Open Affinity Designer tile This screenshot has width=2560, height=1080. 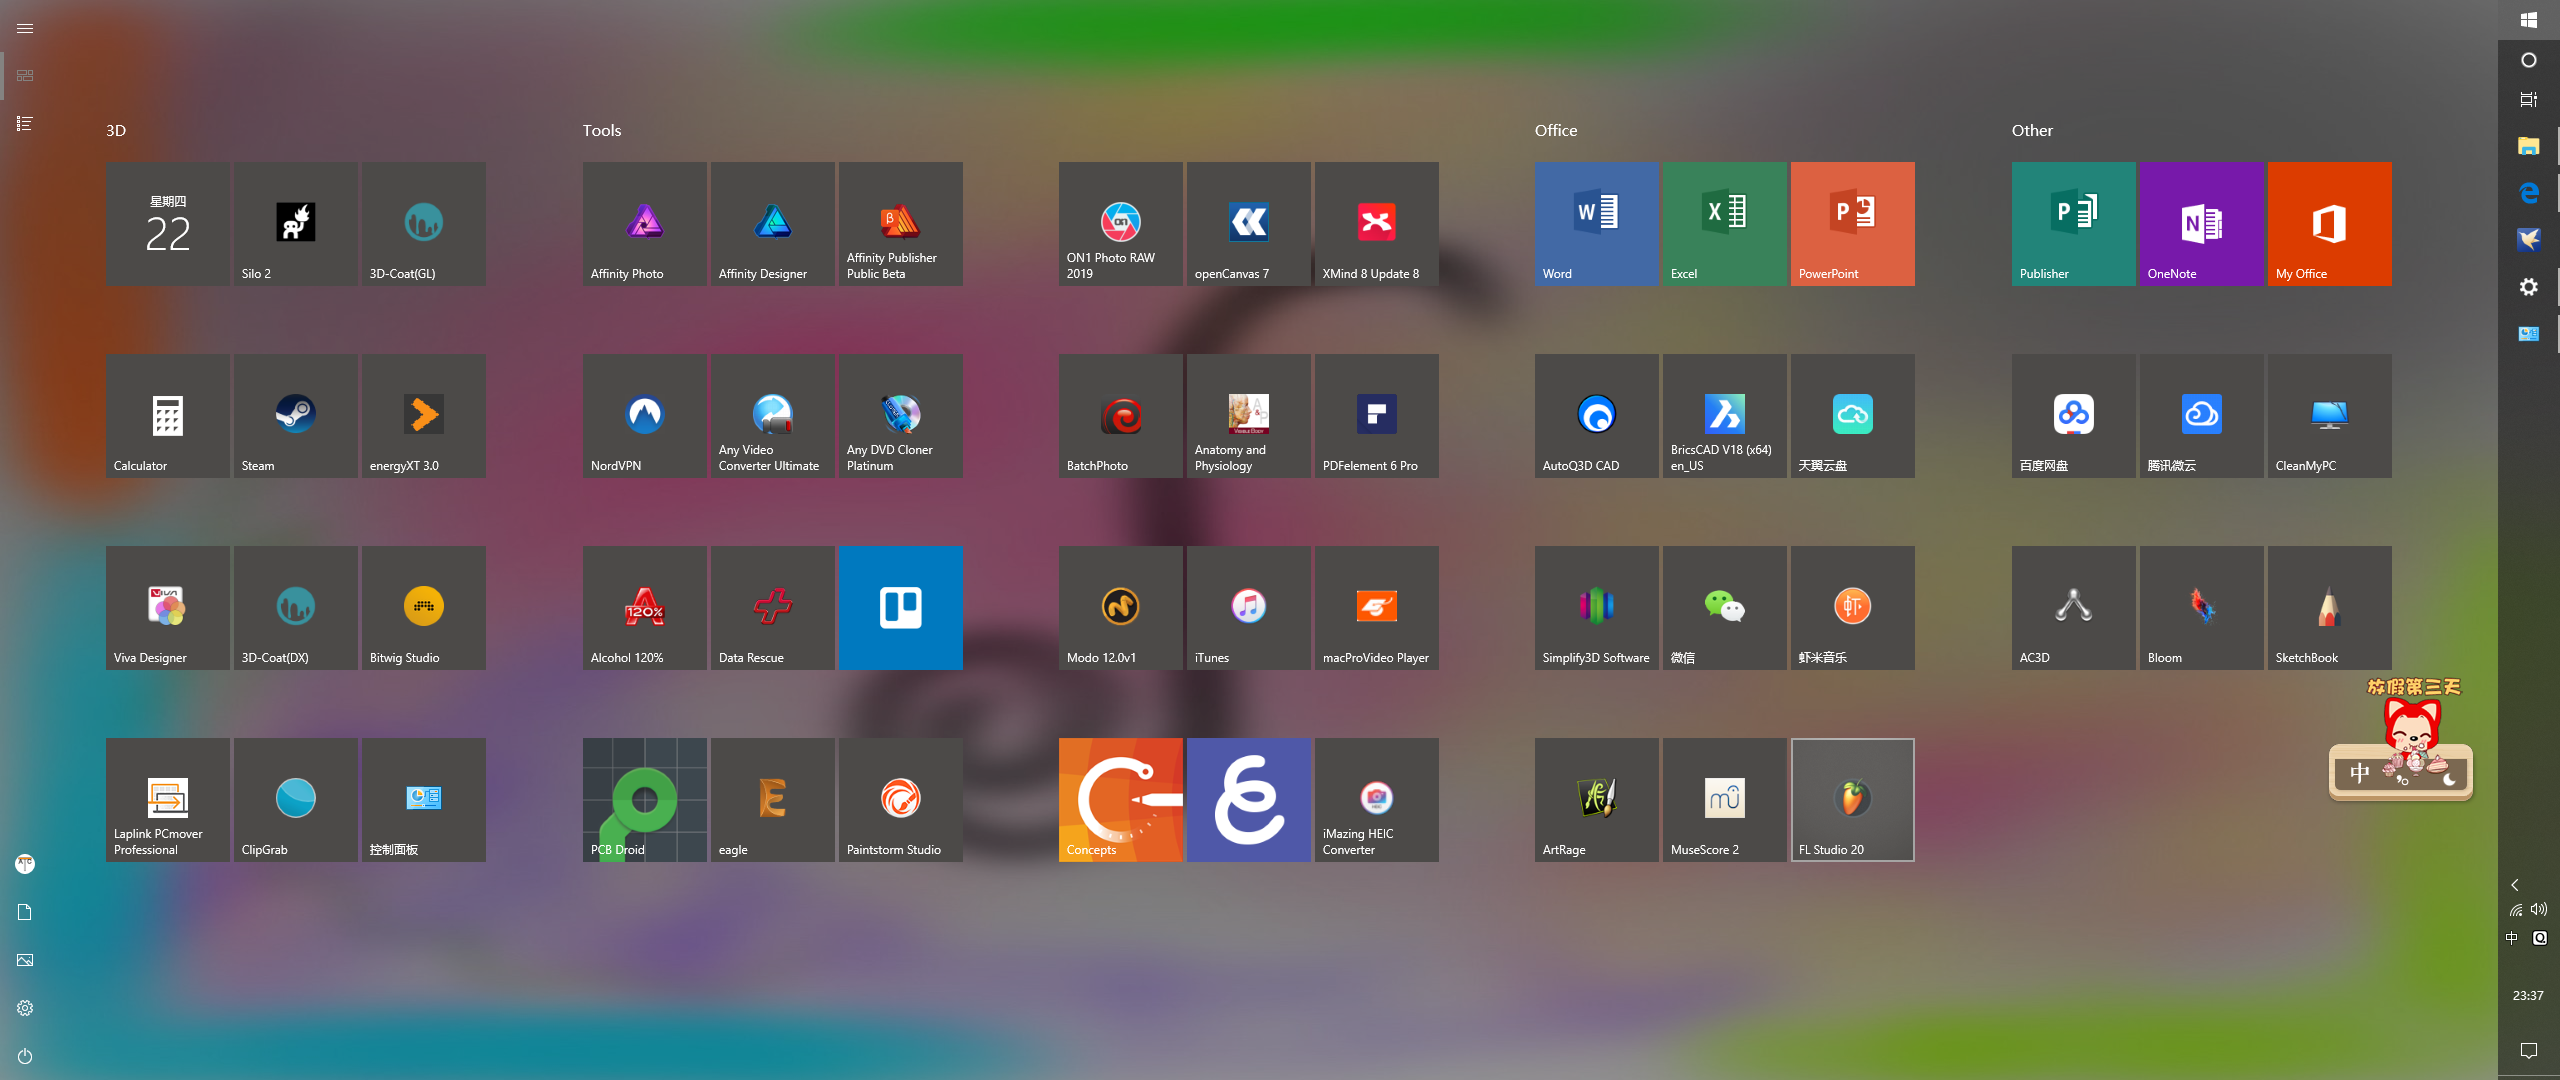(x=772, y=224)
